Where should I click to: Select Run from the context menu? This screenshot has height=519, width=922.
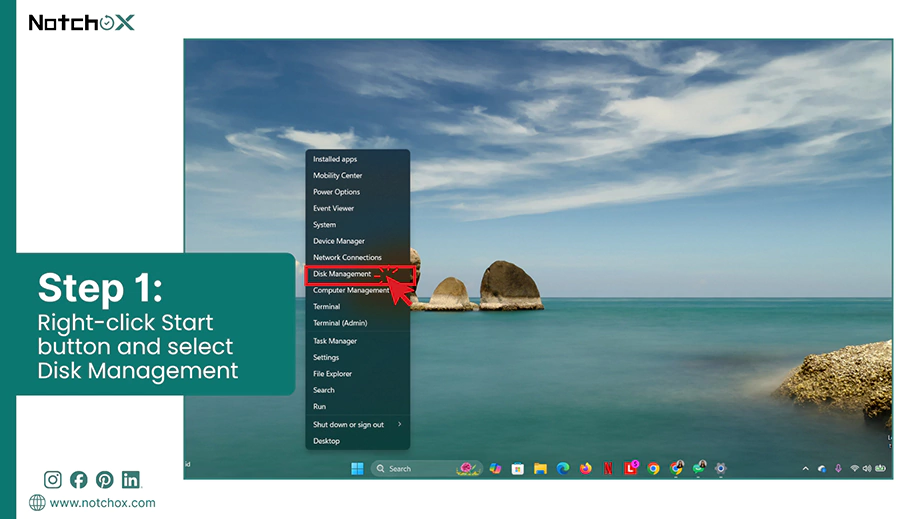click(358, 407)
